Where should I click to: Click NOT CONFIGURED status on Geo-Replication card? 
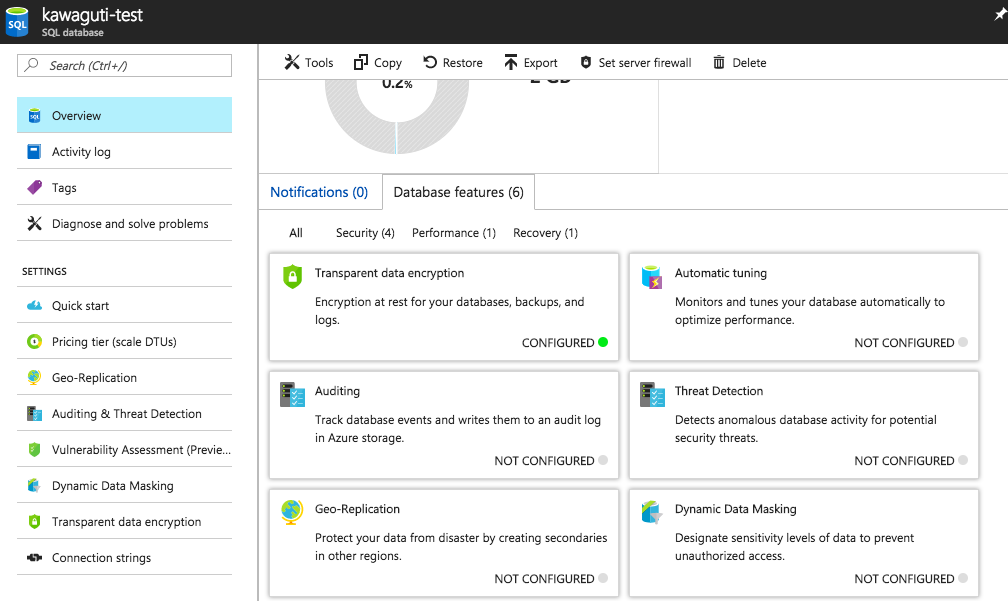tap(551, 579)
